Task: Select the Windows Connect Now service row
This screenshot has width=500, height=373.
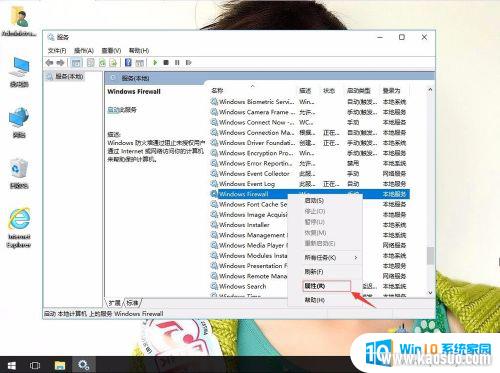Action: click(x=309, y=122)
